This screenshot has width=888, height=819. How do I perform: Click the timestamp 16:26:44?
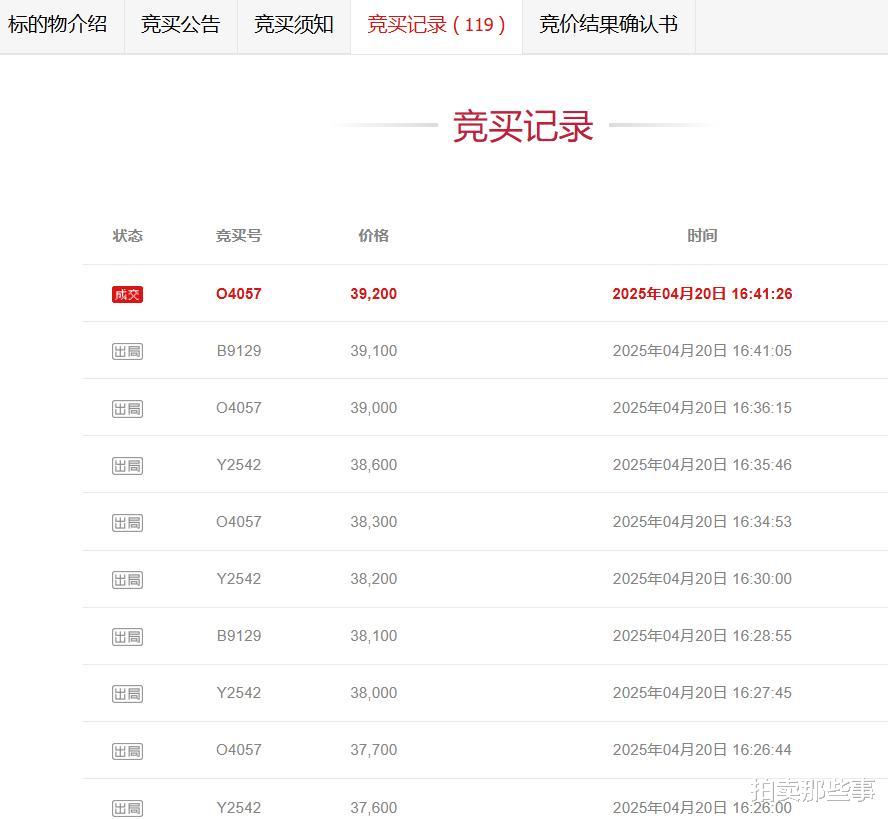pos(762,750)
